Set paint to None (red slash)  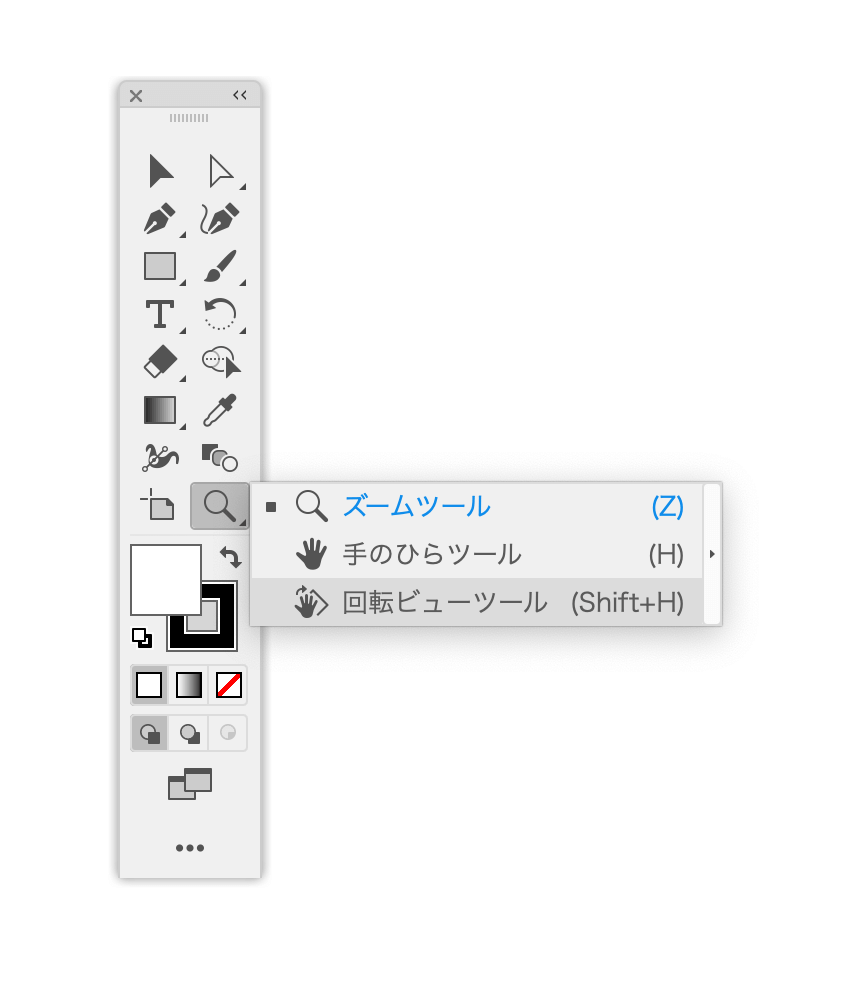coord(228,685)
